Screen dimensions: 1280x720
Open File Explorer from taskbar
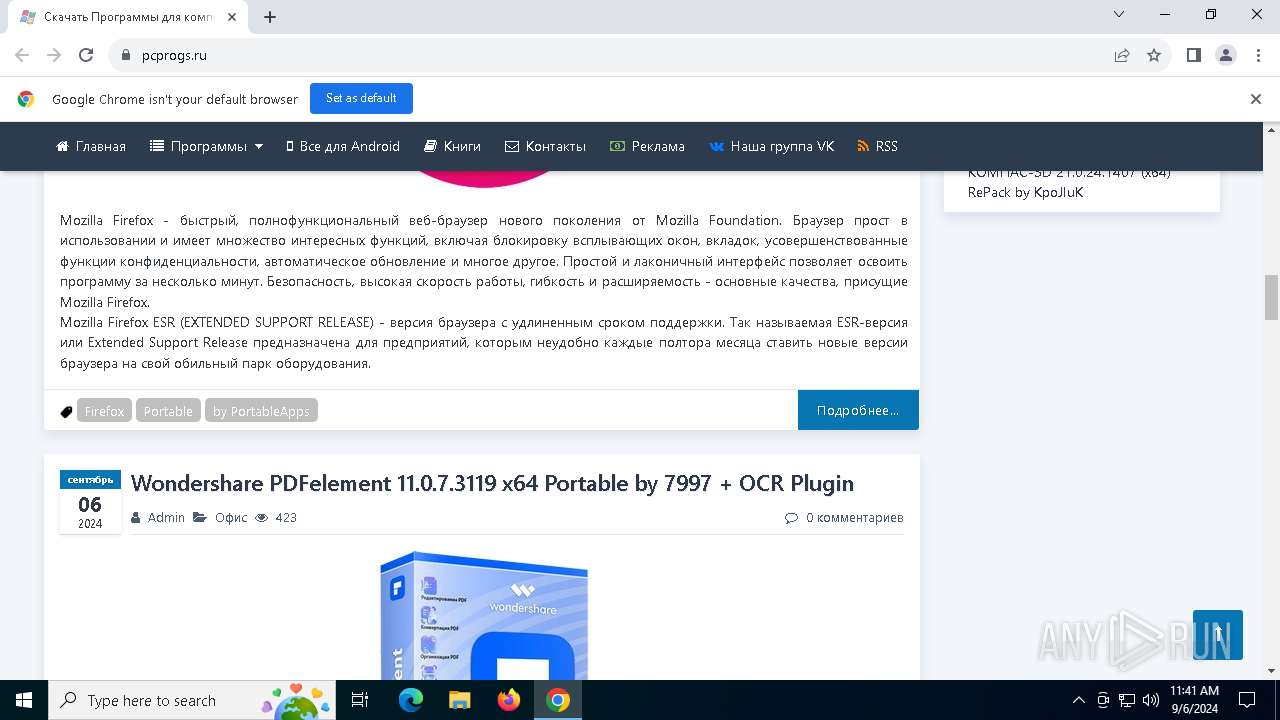pyautogui.click(x=460, y=700)
